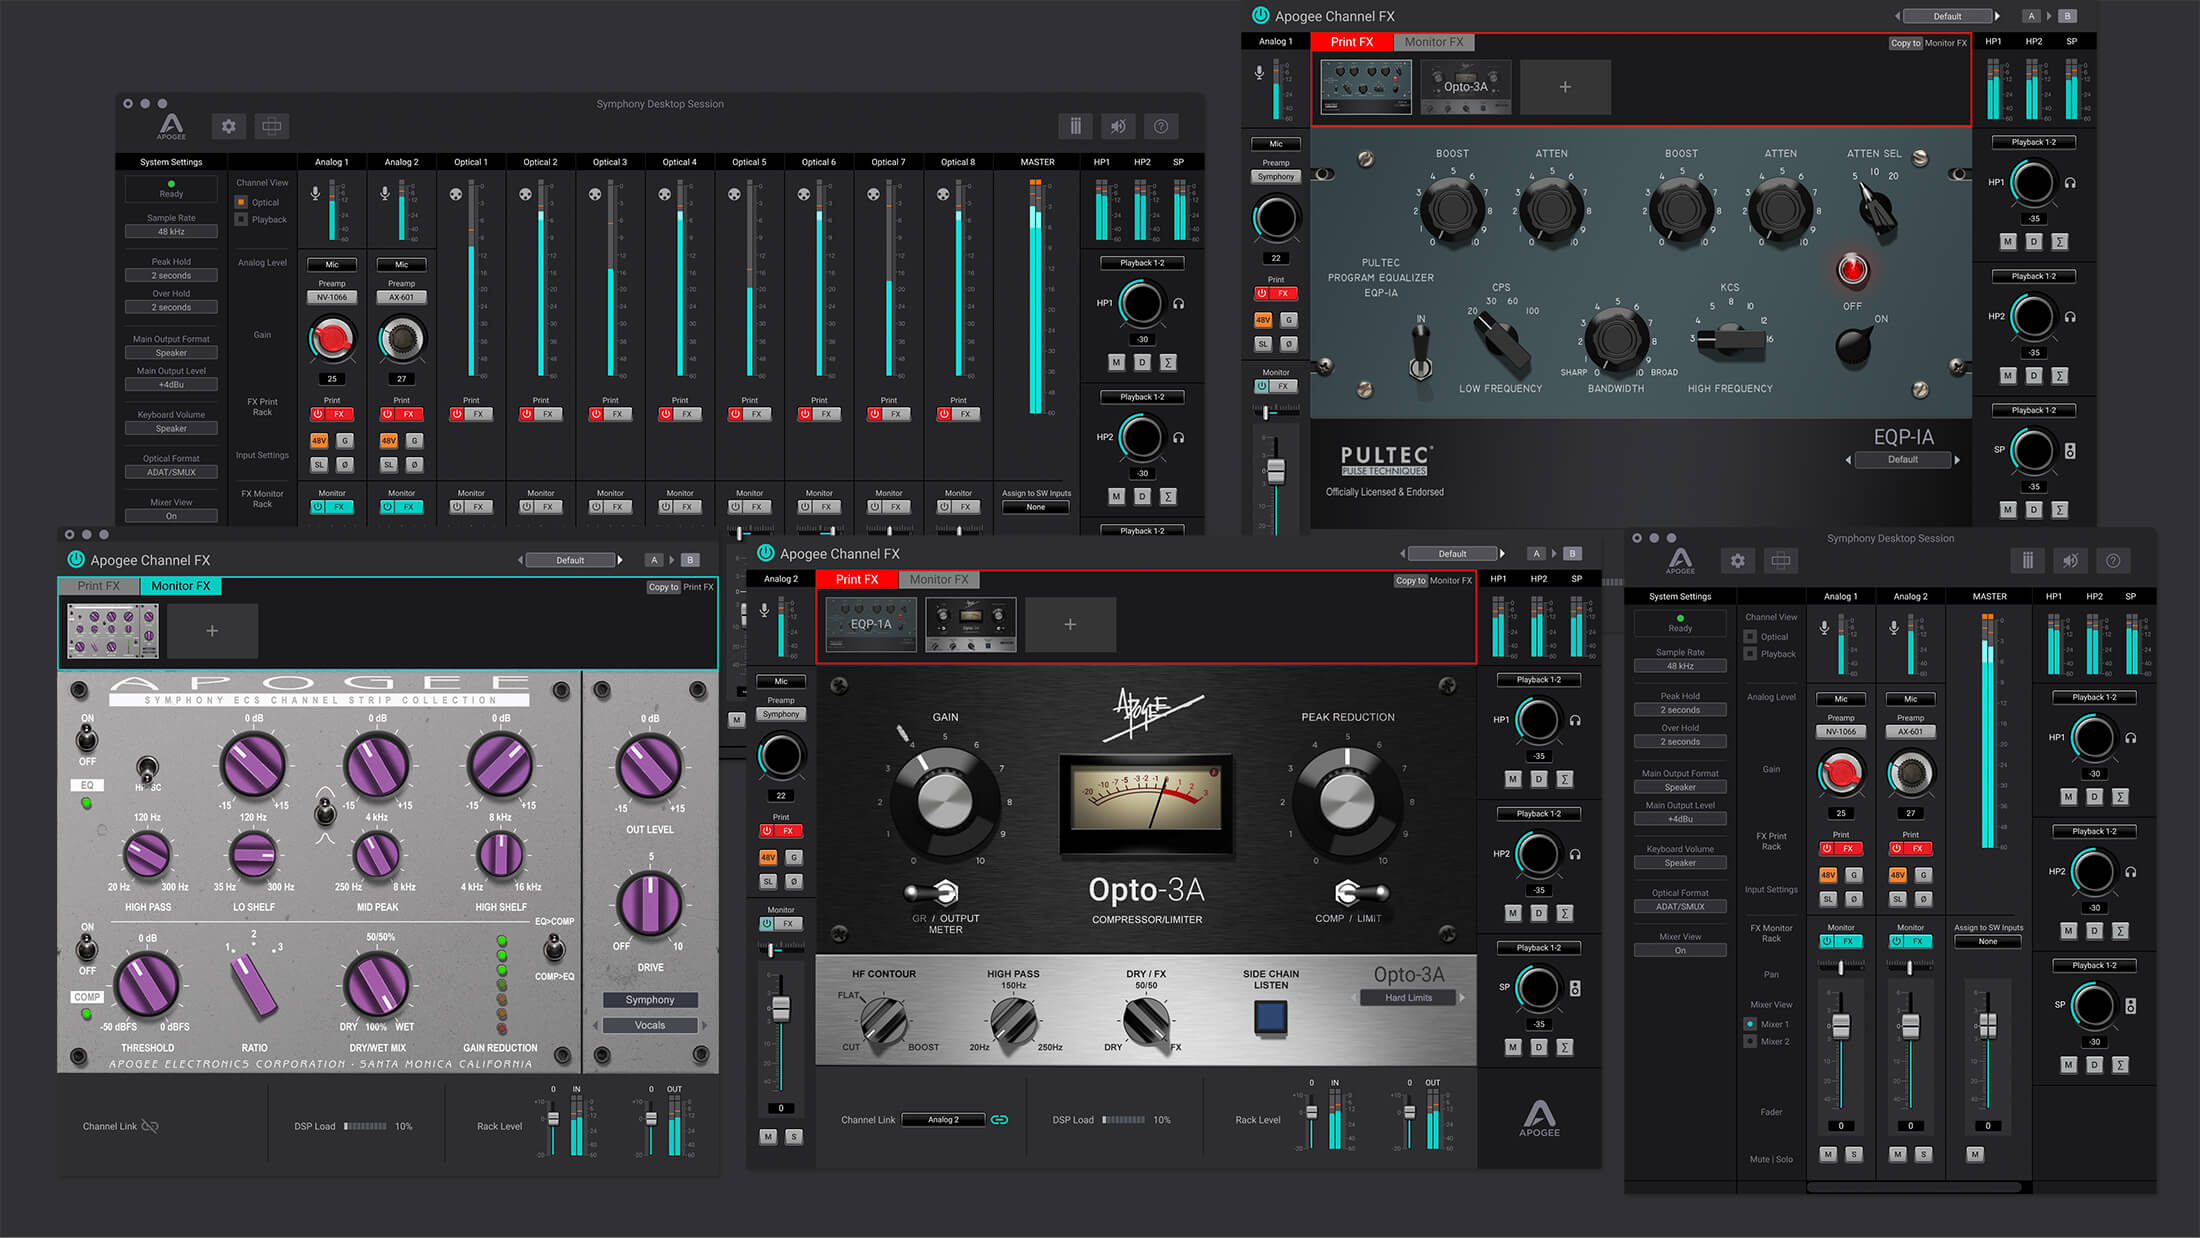This screenshot has width=2200, height=1238.
Task: Click the settings gear icon in Symphony Desktop Session
Action: [x=228, y=126]
